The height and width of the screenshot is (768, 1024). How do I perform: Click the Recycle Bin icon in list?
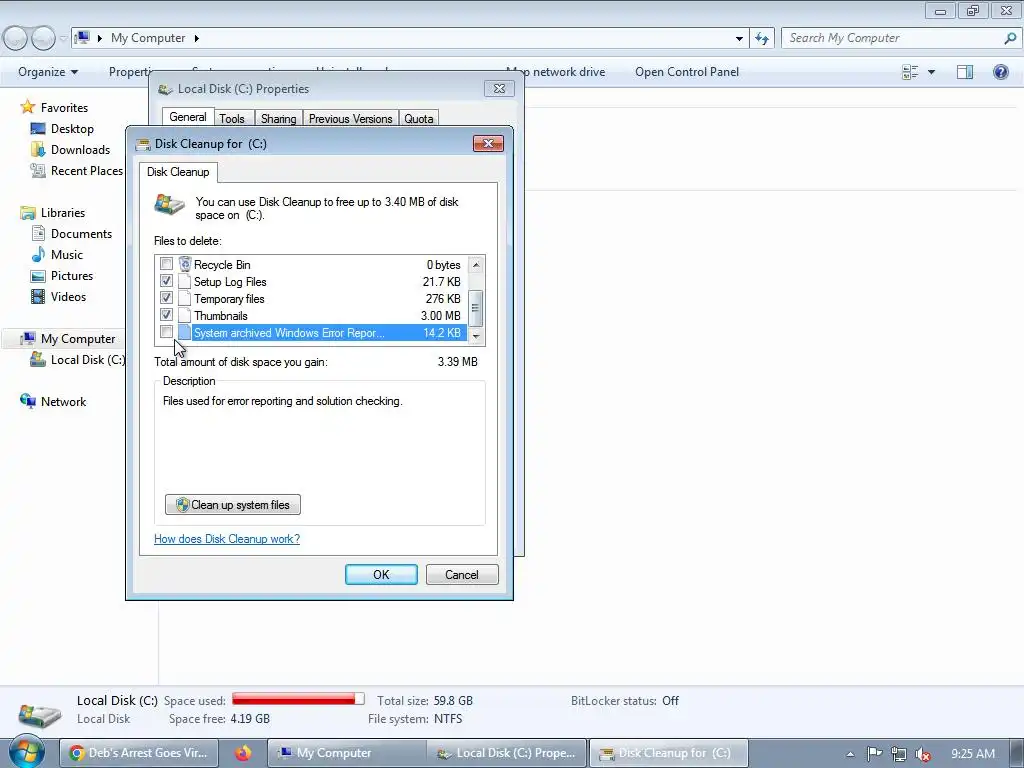(185, 264)
